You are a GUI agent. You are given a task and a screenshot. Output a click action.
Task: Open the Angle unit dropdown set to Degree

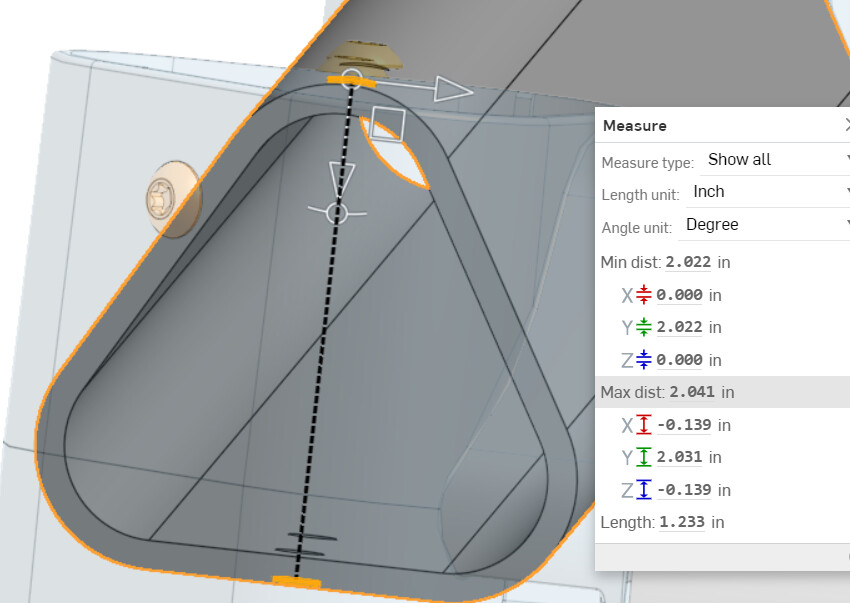click(764, 224)
